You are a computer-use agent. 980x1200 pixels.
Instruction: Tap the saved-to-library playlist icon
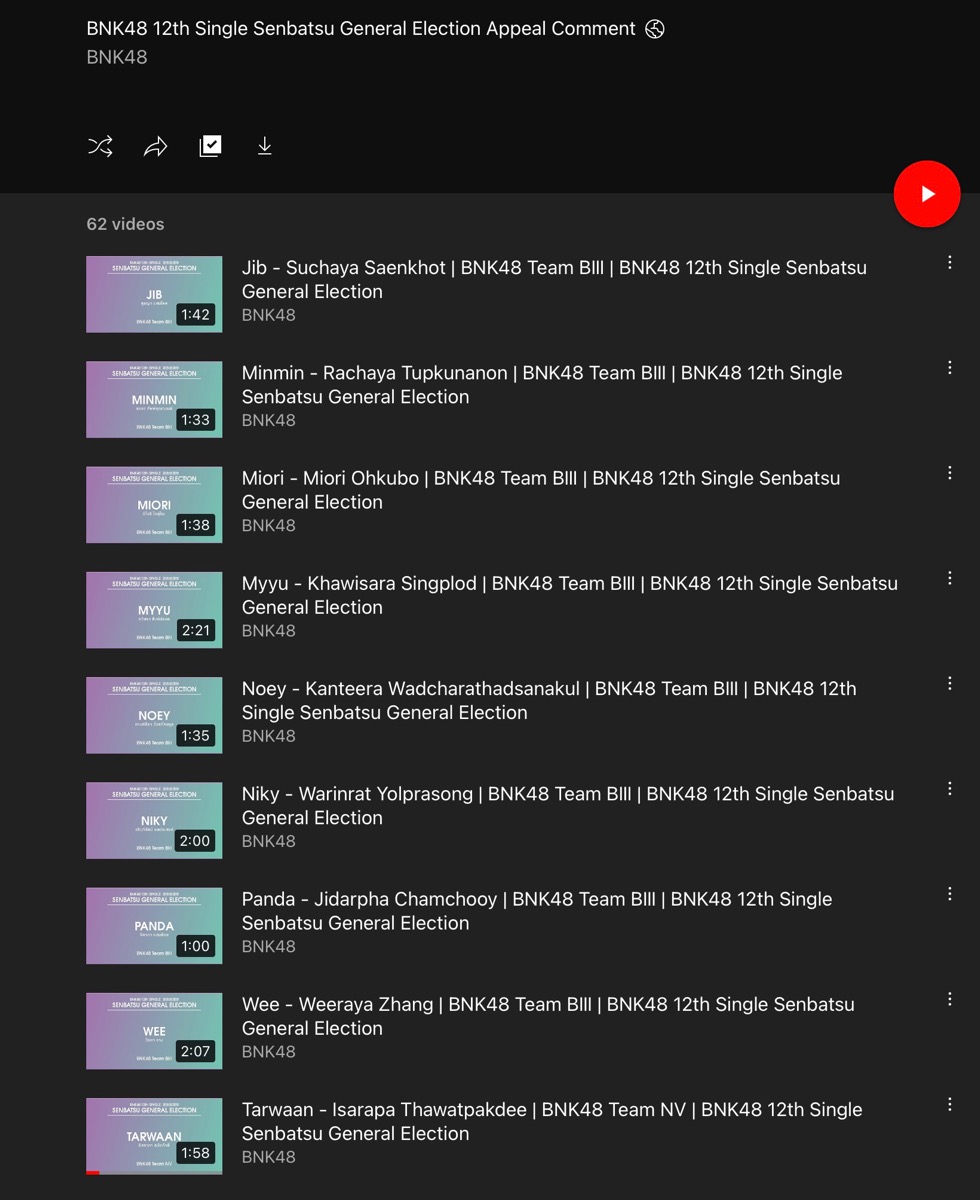(x=210, y=146)
